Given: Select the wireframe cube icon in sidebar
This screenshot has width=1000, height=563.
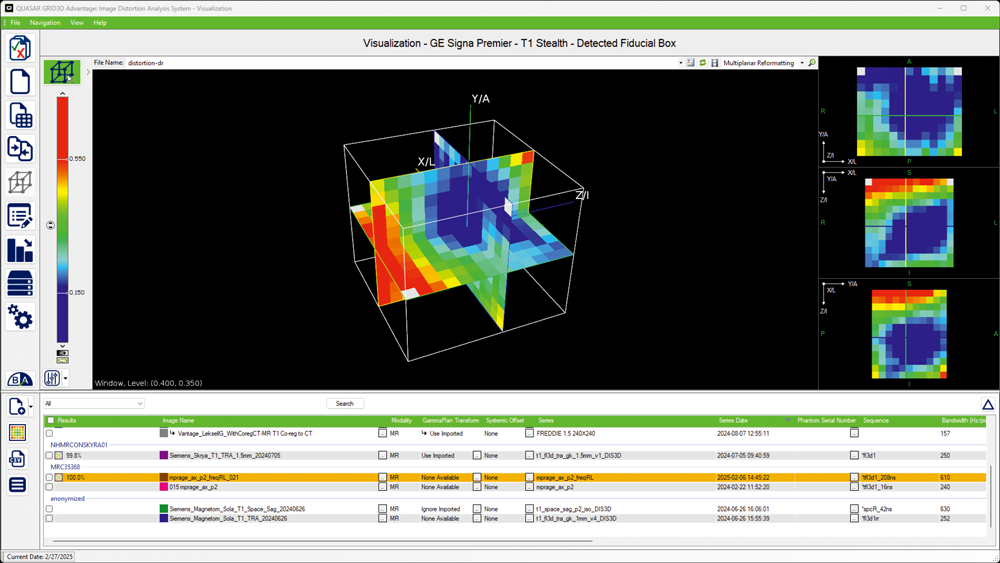Looking at the screenshot, I should [20, 183].
